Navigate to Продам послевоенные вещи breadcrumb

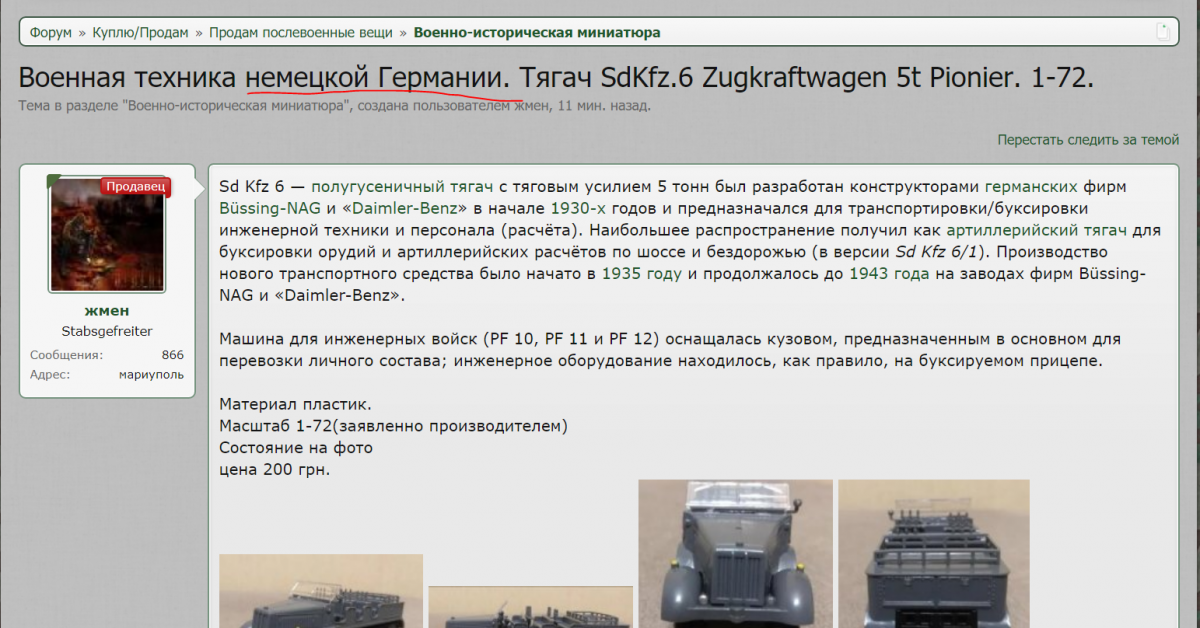pyautogui.click(x=300, y=33)
